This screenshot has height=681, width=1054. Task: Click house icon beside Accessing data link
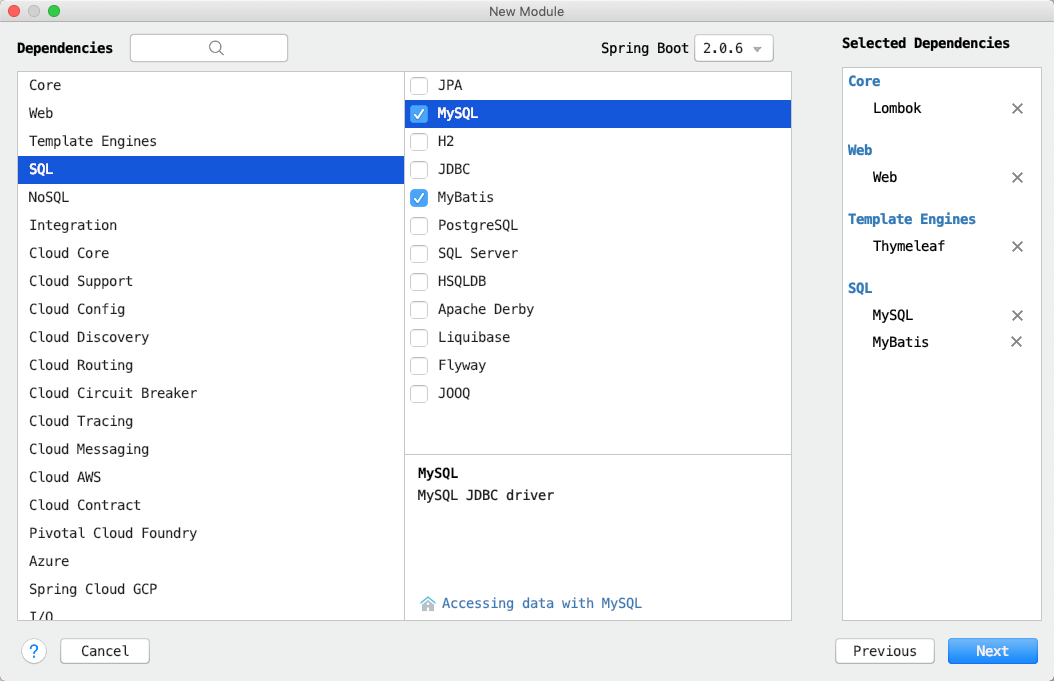[x=428, y=603]
